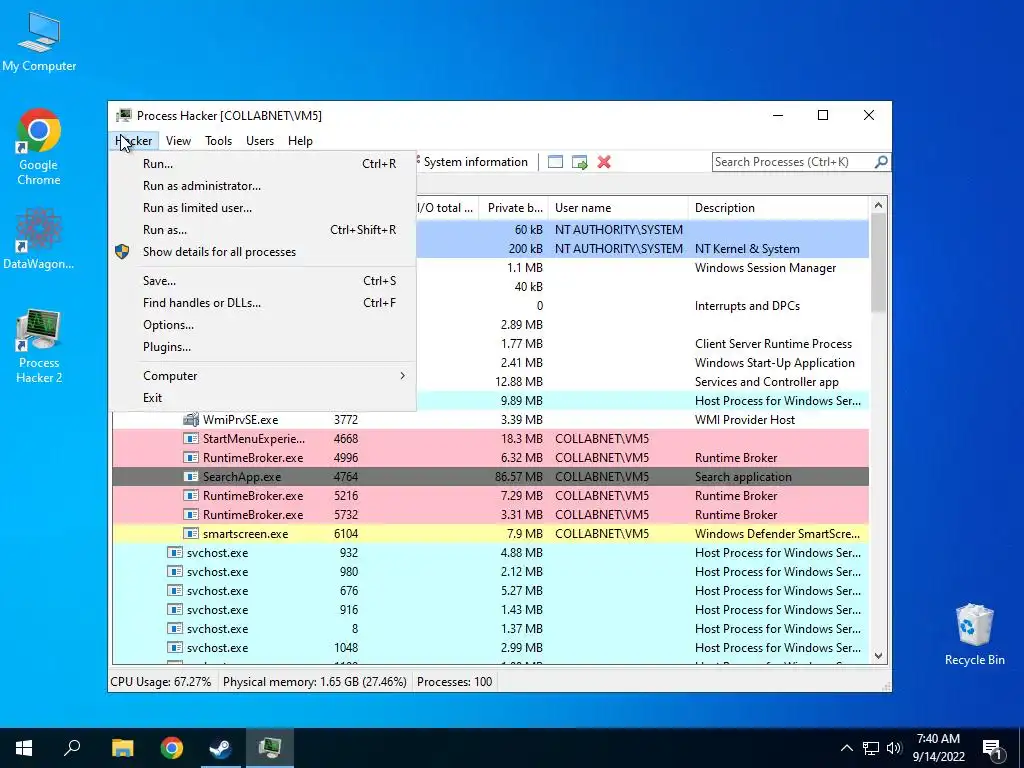Open the action center notifications icon
1024x768 pixels.
[992, 748]
